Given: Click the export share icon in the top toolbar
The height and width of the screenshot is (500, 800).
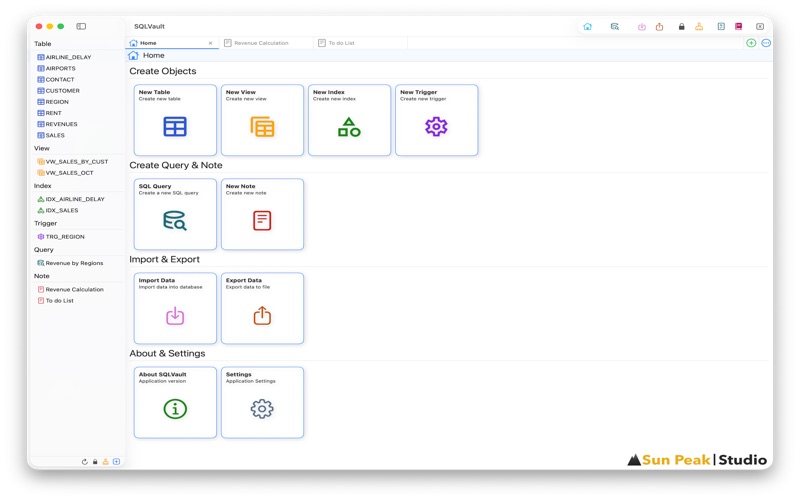Looking at the screenshot, I should (x=660, y=27).
